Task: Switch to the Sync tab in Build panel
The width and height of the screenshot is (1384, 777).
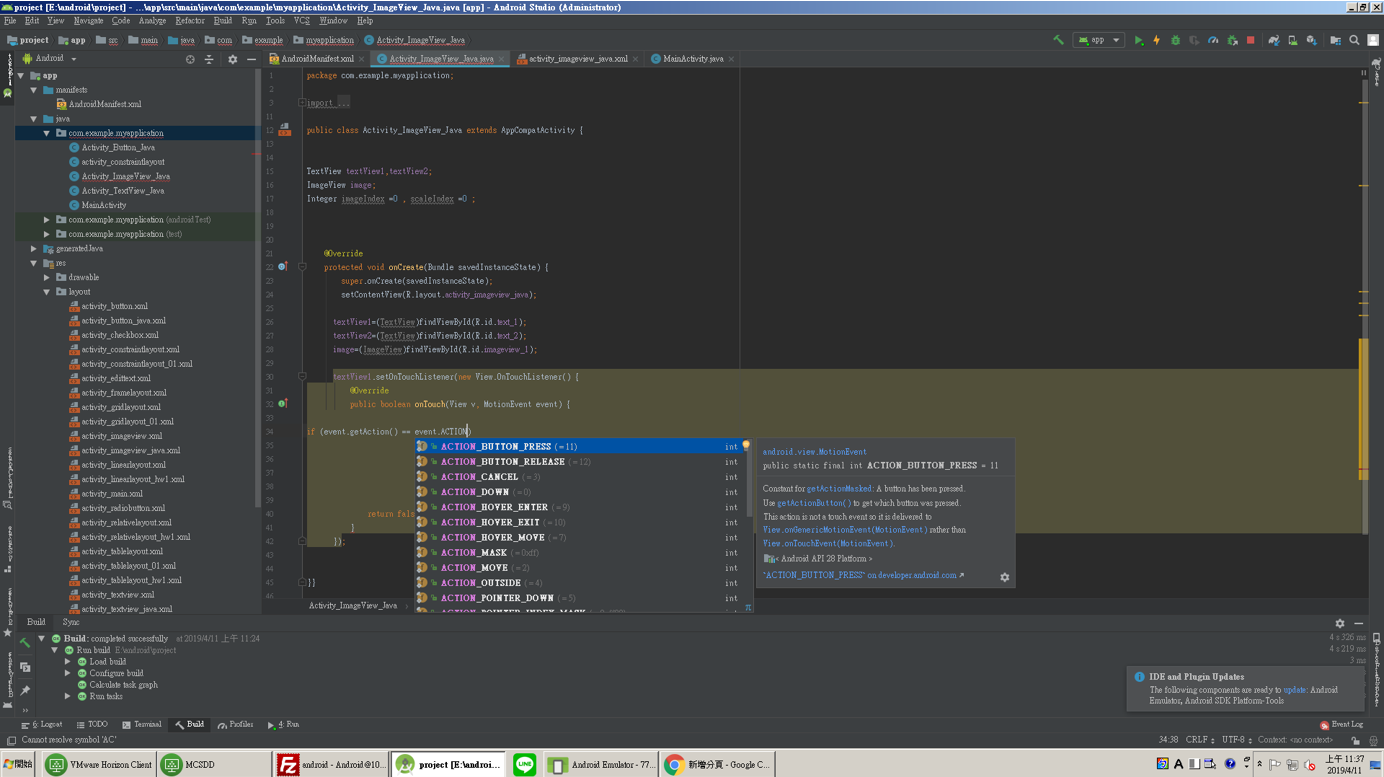Action: (71, 622)
